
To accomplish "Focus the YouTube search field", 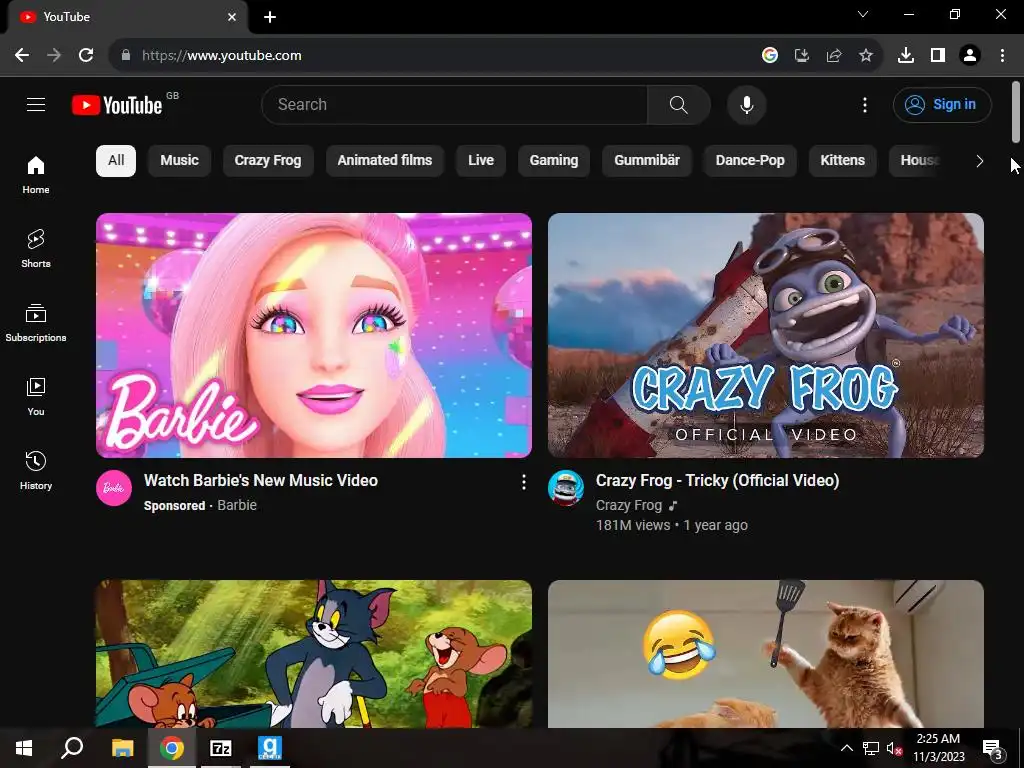I will (455, 104).
